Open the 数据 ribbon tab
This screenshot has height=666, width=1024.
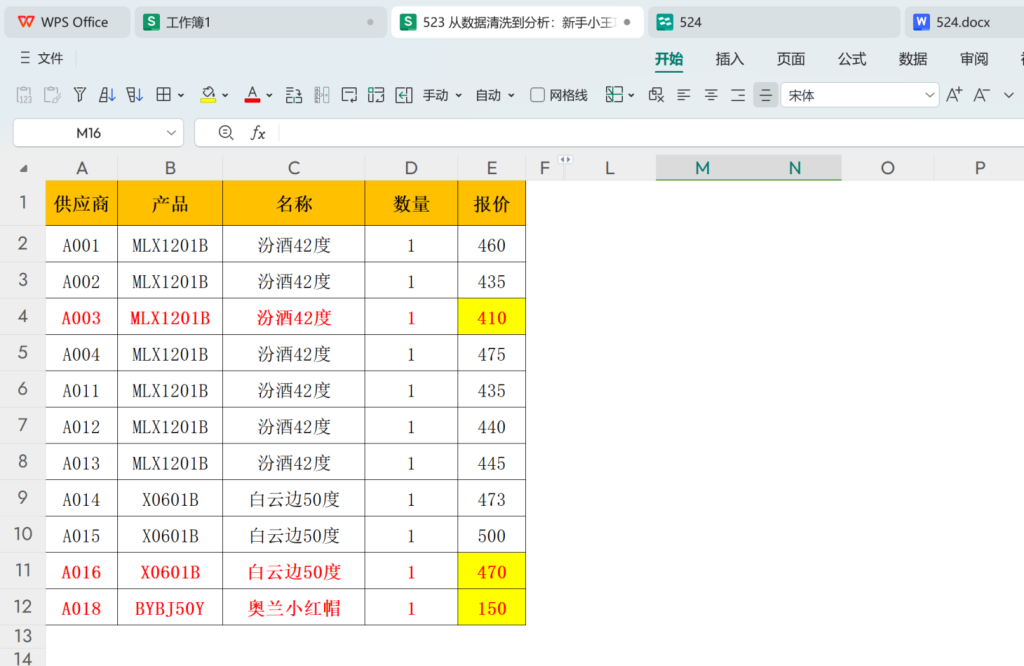click(913, 59)
